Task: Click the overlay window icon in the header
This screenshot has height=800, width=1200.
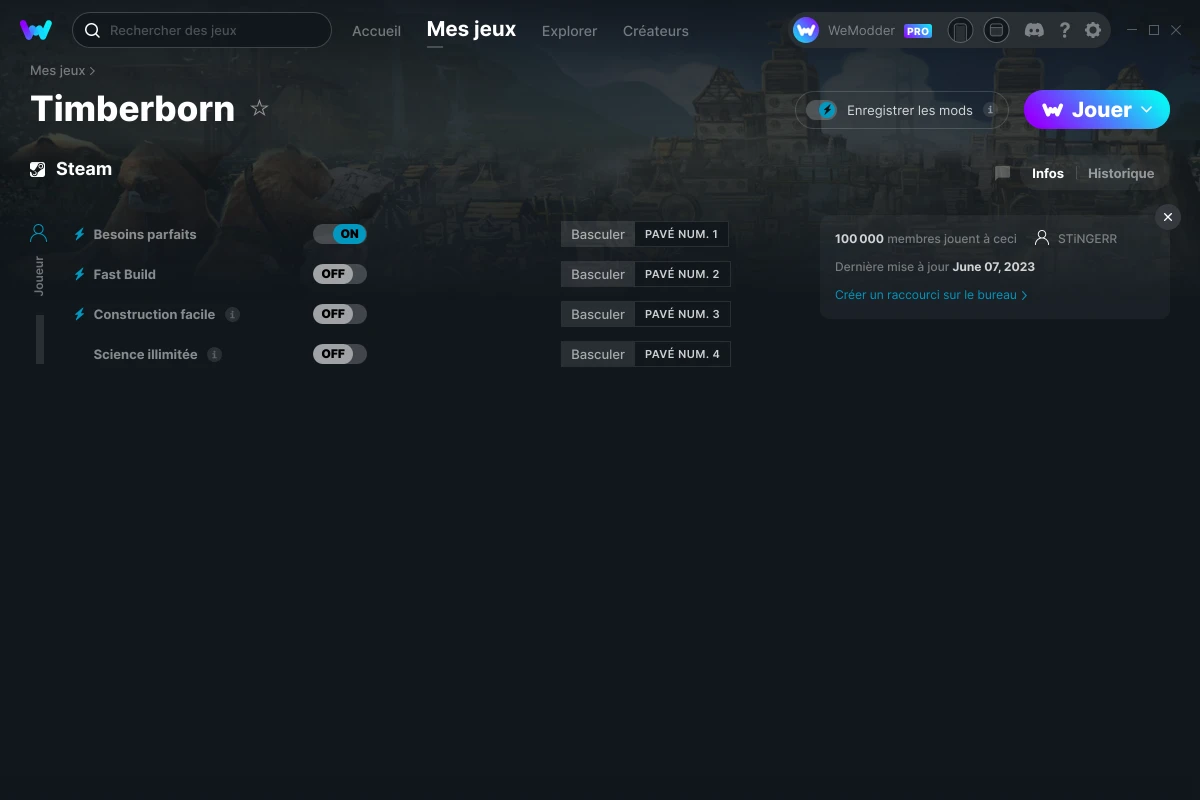Action: point(996,30)
